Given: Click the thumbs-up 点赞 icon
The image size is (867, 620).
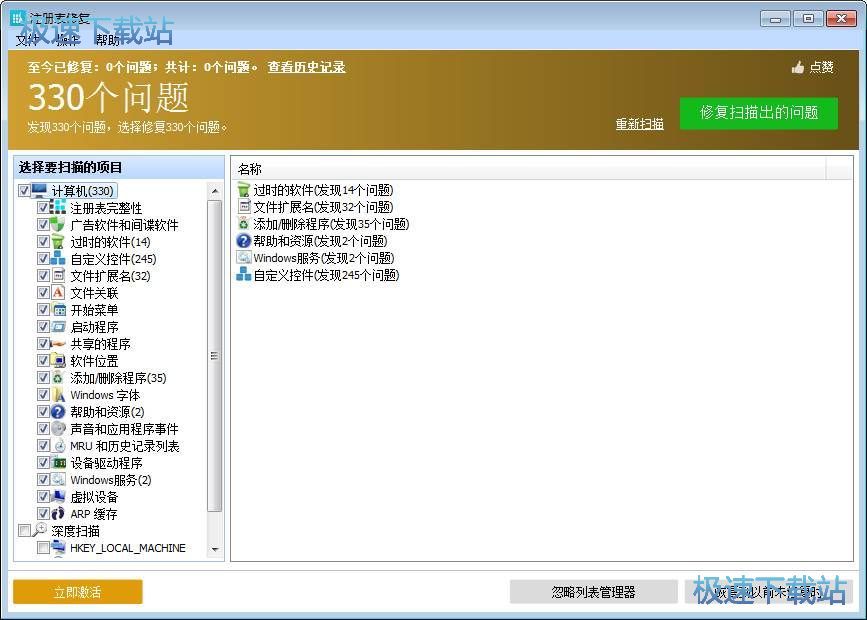Looking at the screenshot, I should [x=798, y=67].
